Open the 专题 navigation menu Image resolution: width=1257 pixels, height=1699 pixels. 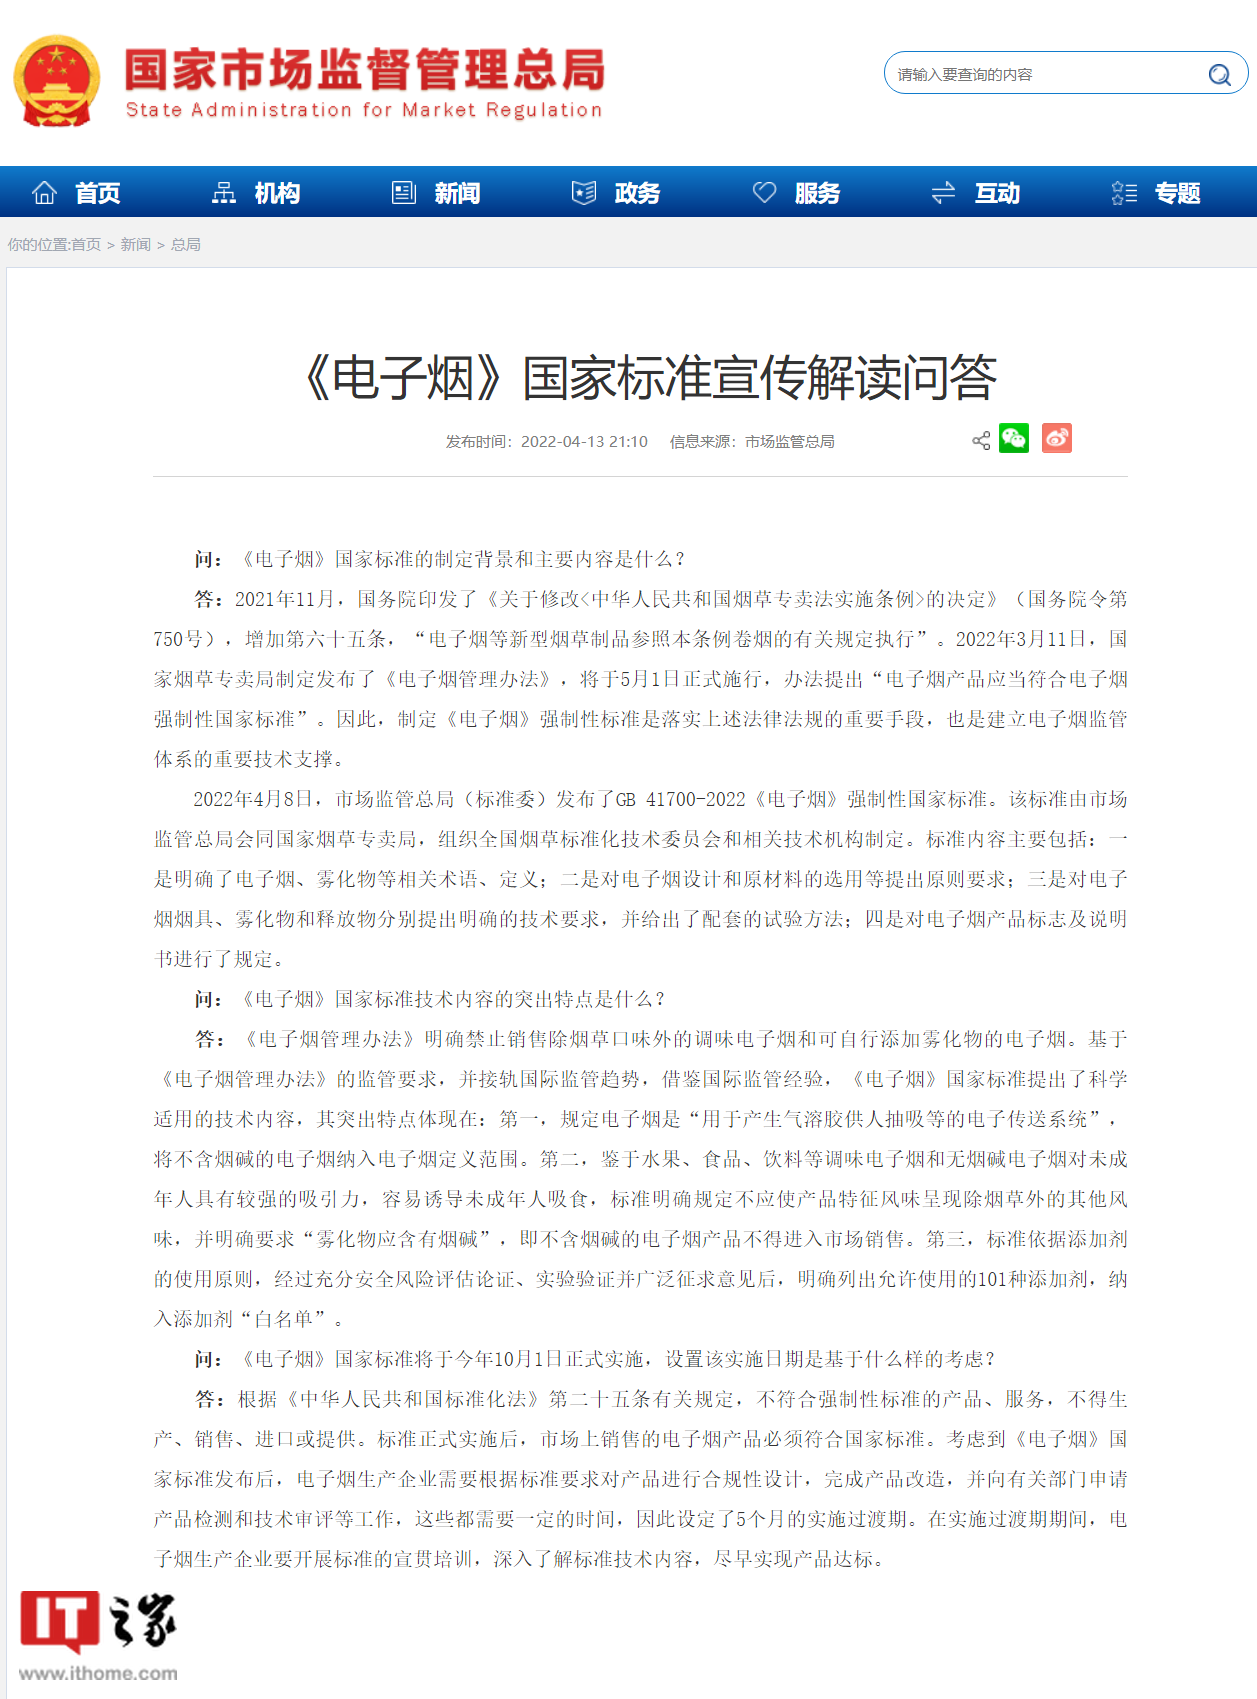click(x=1177, y=193)
